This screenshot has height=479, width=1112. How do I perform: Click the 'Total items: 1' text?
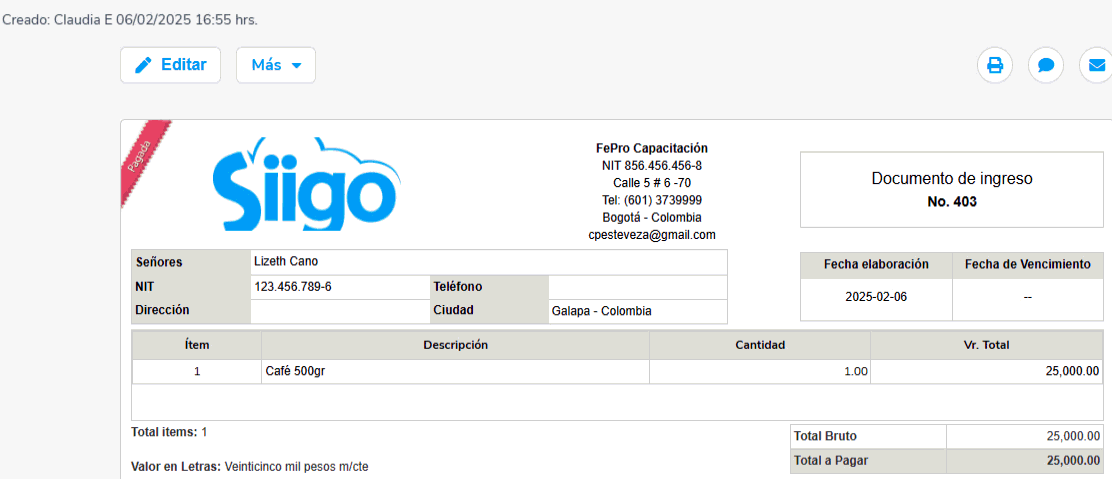[x=169, y=431]
